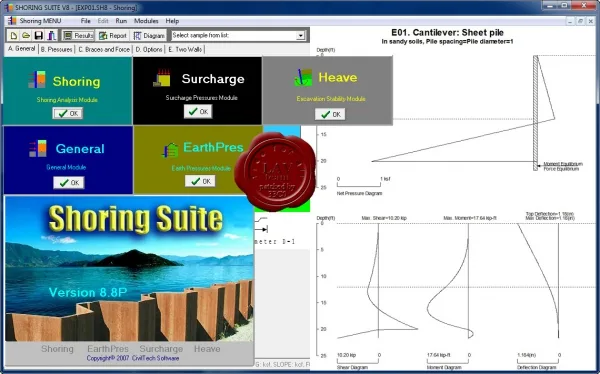Click Shoring text at splash bottom
The image size is (600, 374).
click(57, 349)
